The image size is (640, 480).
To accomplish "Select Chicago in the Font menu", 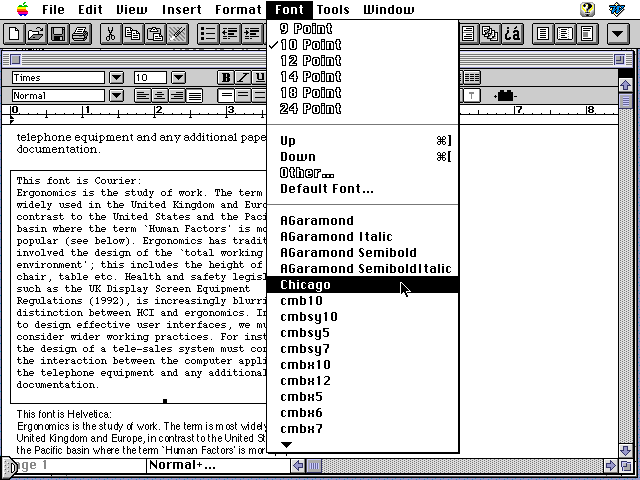I will pyautogui.click(x=363, y=284).
